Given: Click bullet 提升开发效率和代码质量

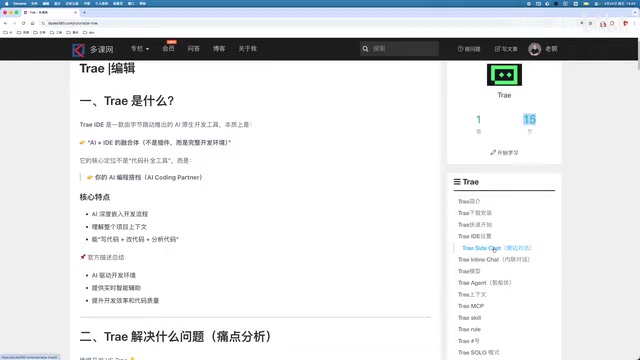Looking at the screenshot, I should 125,301.
